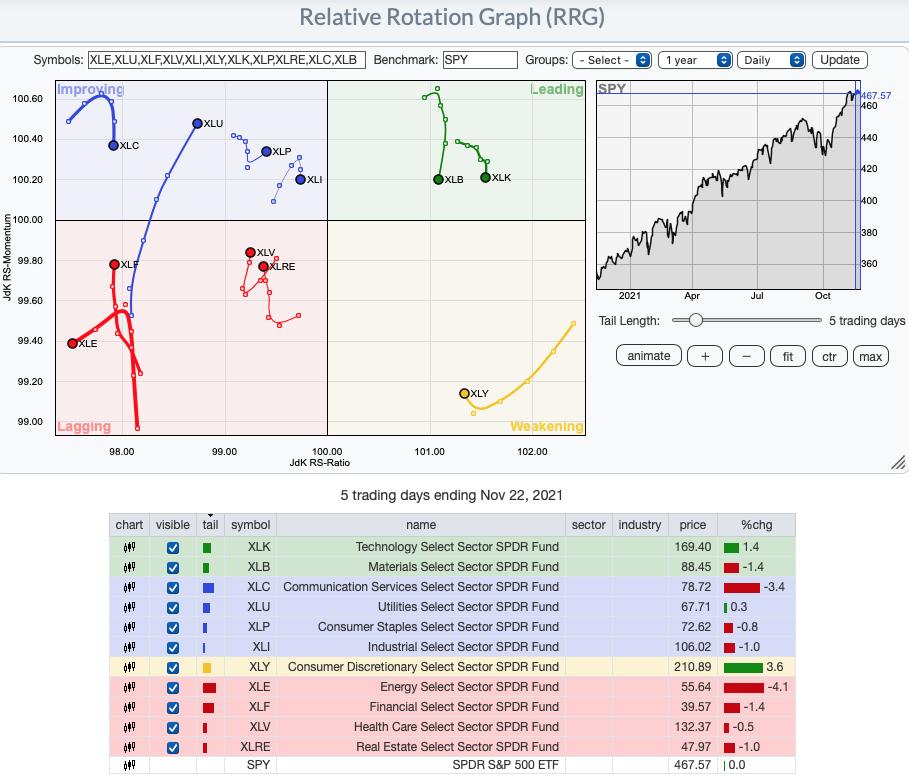Click the XLE marker on the graph

click(72, 344)
